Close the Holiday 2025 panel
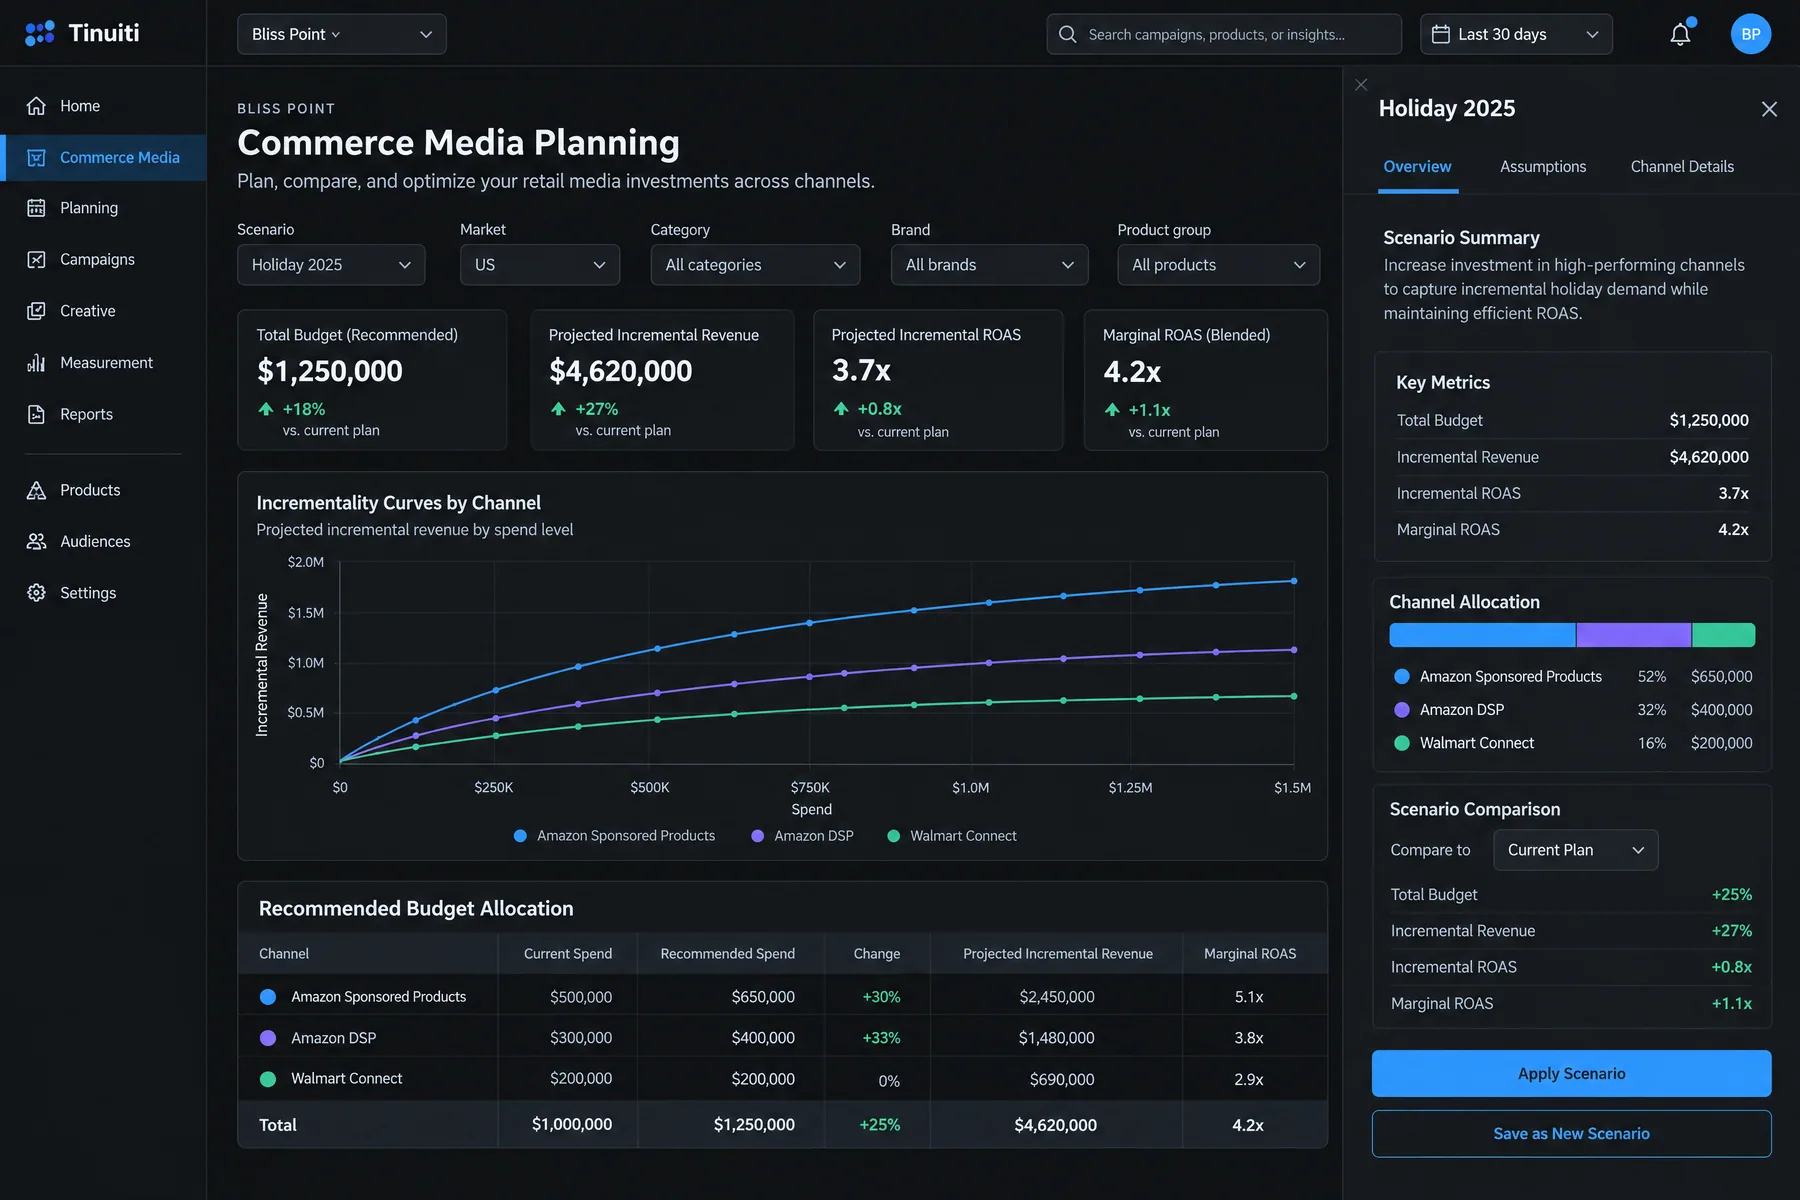 pyautogui.click(x=1769, y=109)
